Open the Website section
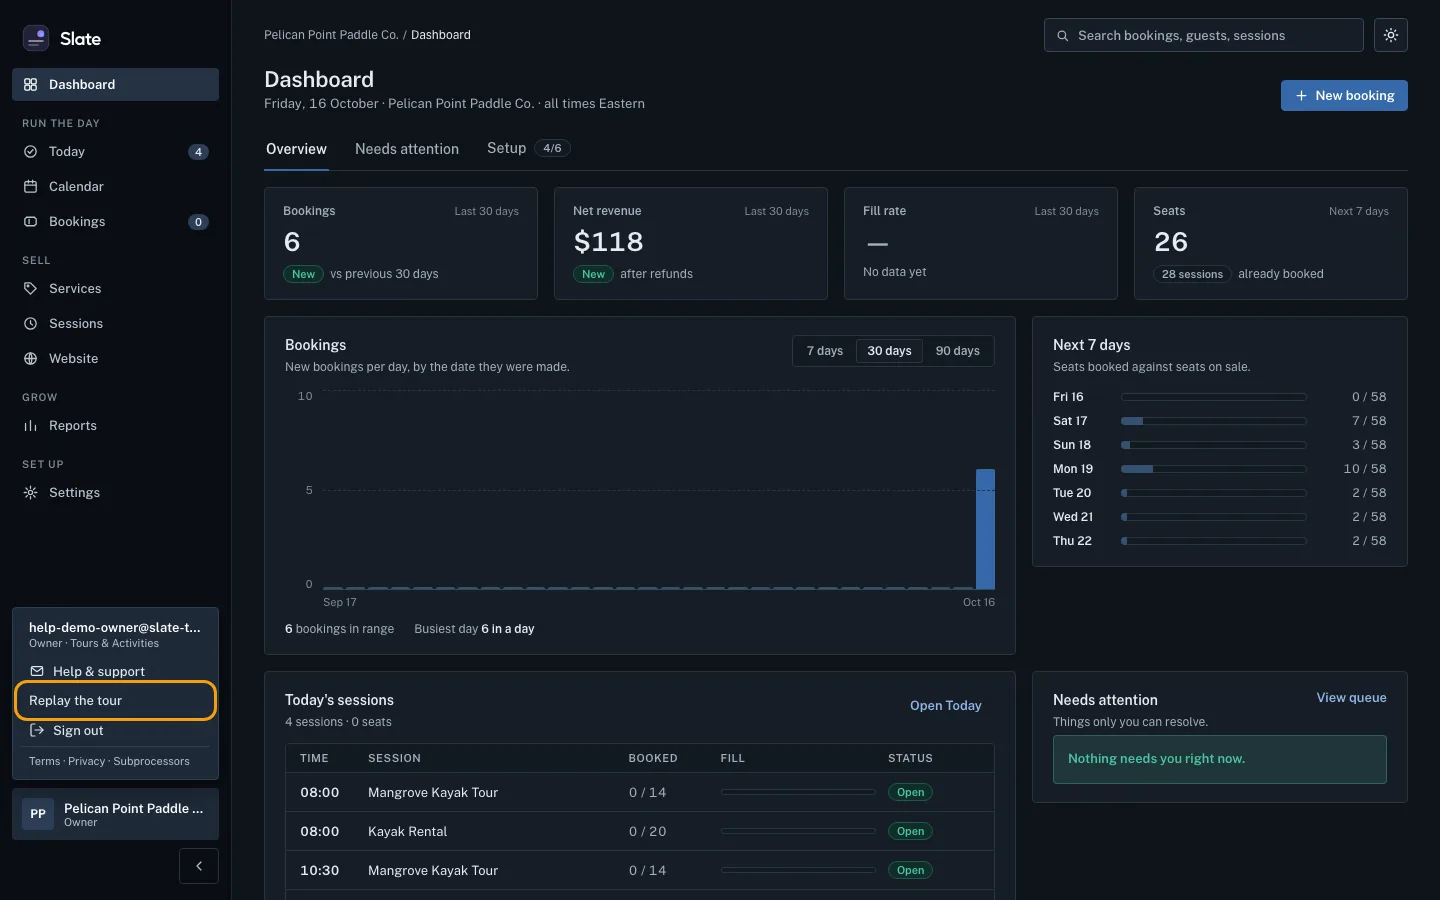Image resolution: width=1440 pixels, height=900 pixels. pyautogui.click(x=115, y=359)
